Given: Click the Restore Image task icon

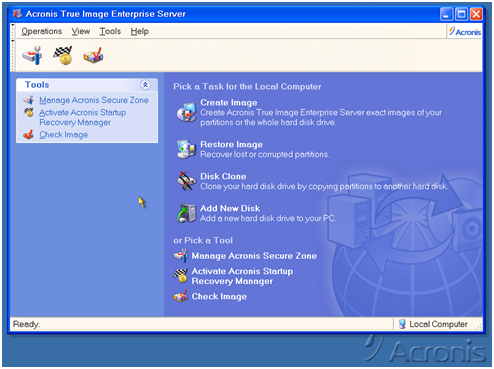Looking at the screenshot, I should tap(186, 149).
